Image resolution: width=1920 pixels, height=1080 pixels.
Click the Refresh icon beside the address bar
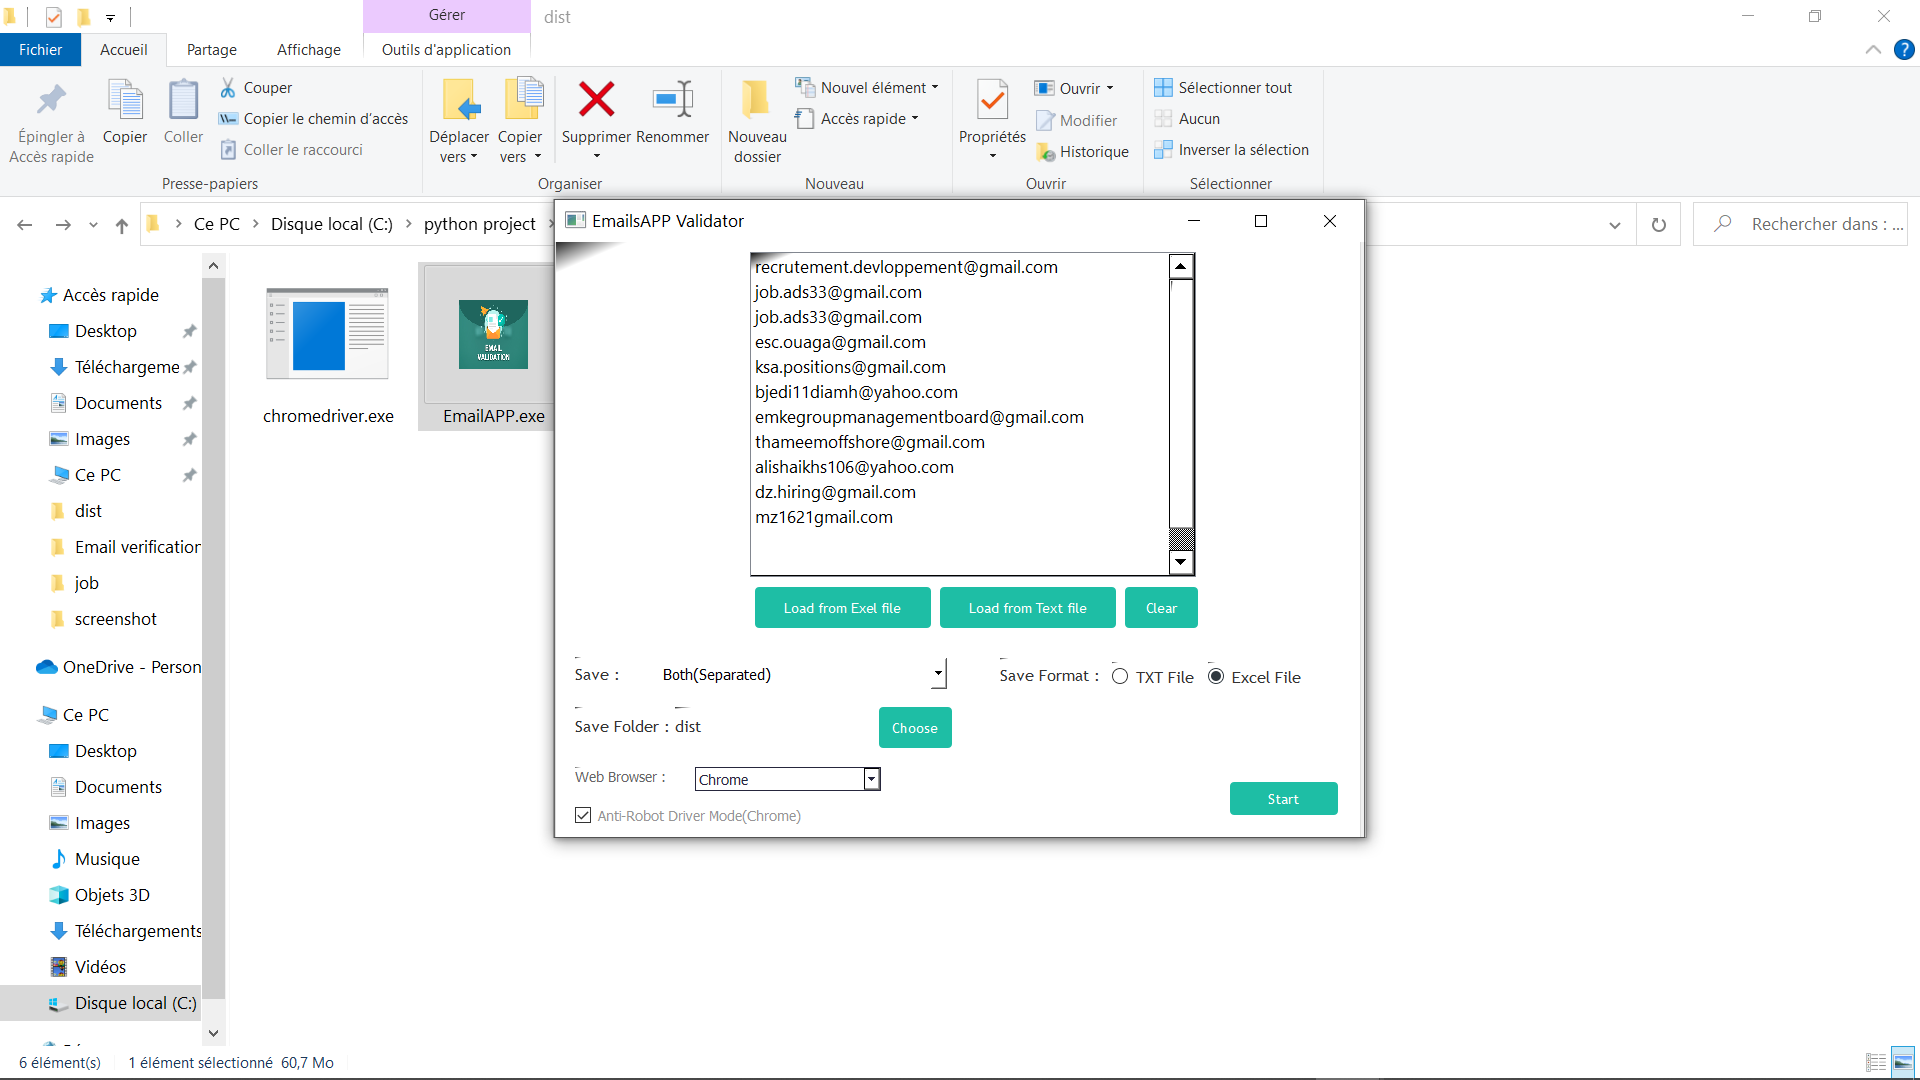(1659, 225)
